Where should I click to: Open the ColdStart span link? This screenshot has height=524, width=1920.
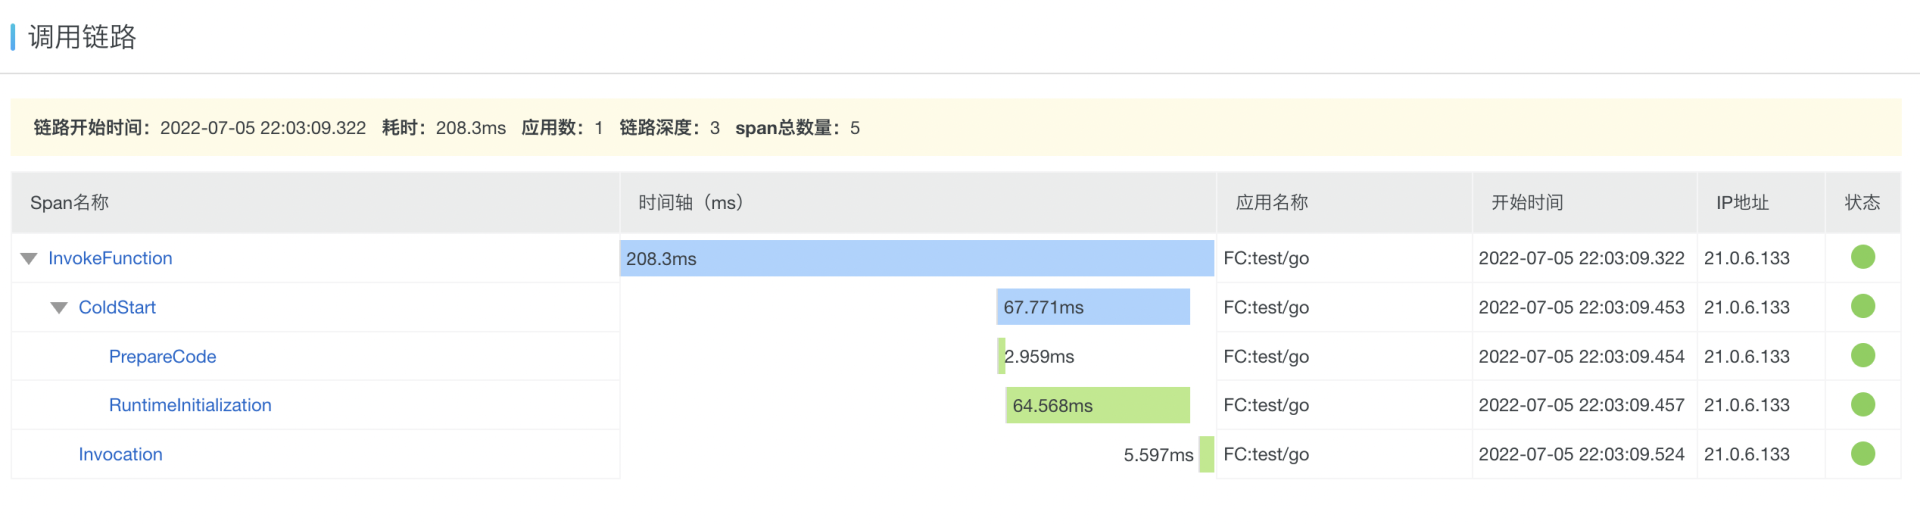click(x=117, y=307)
